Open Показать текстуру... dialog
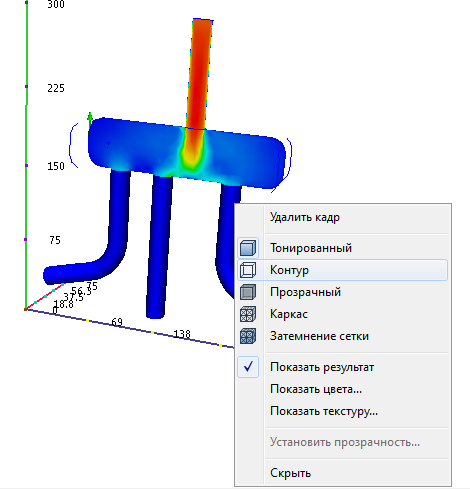The width and height of the screenshot is (470, 489). tap(324, 411)
